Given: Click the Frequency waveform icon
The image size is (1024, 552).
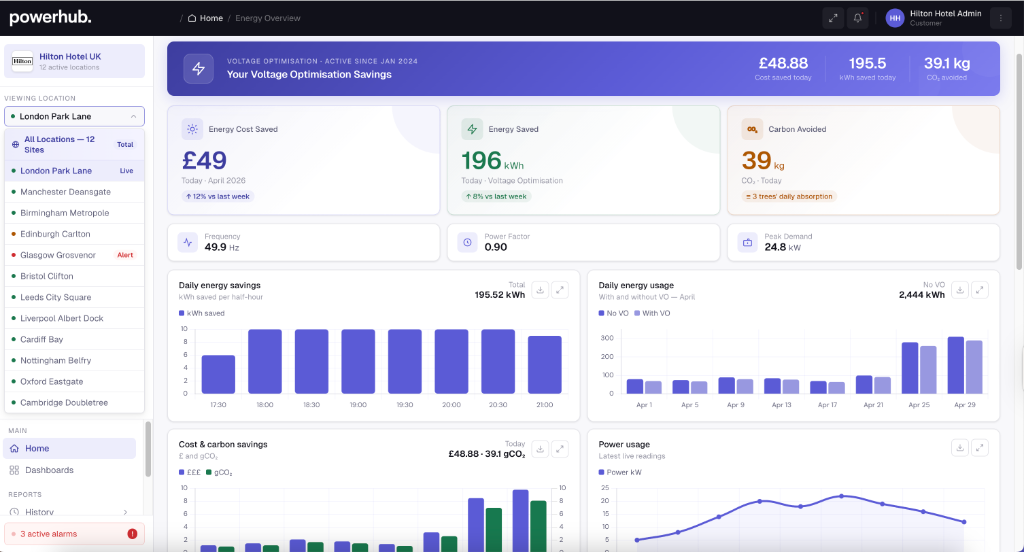Looking at the screenshot, I should (188, 242).
